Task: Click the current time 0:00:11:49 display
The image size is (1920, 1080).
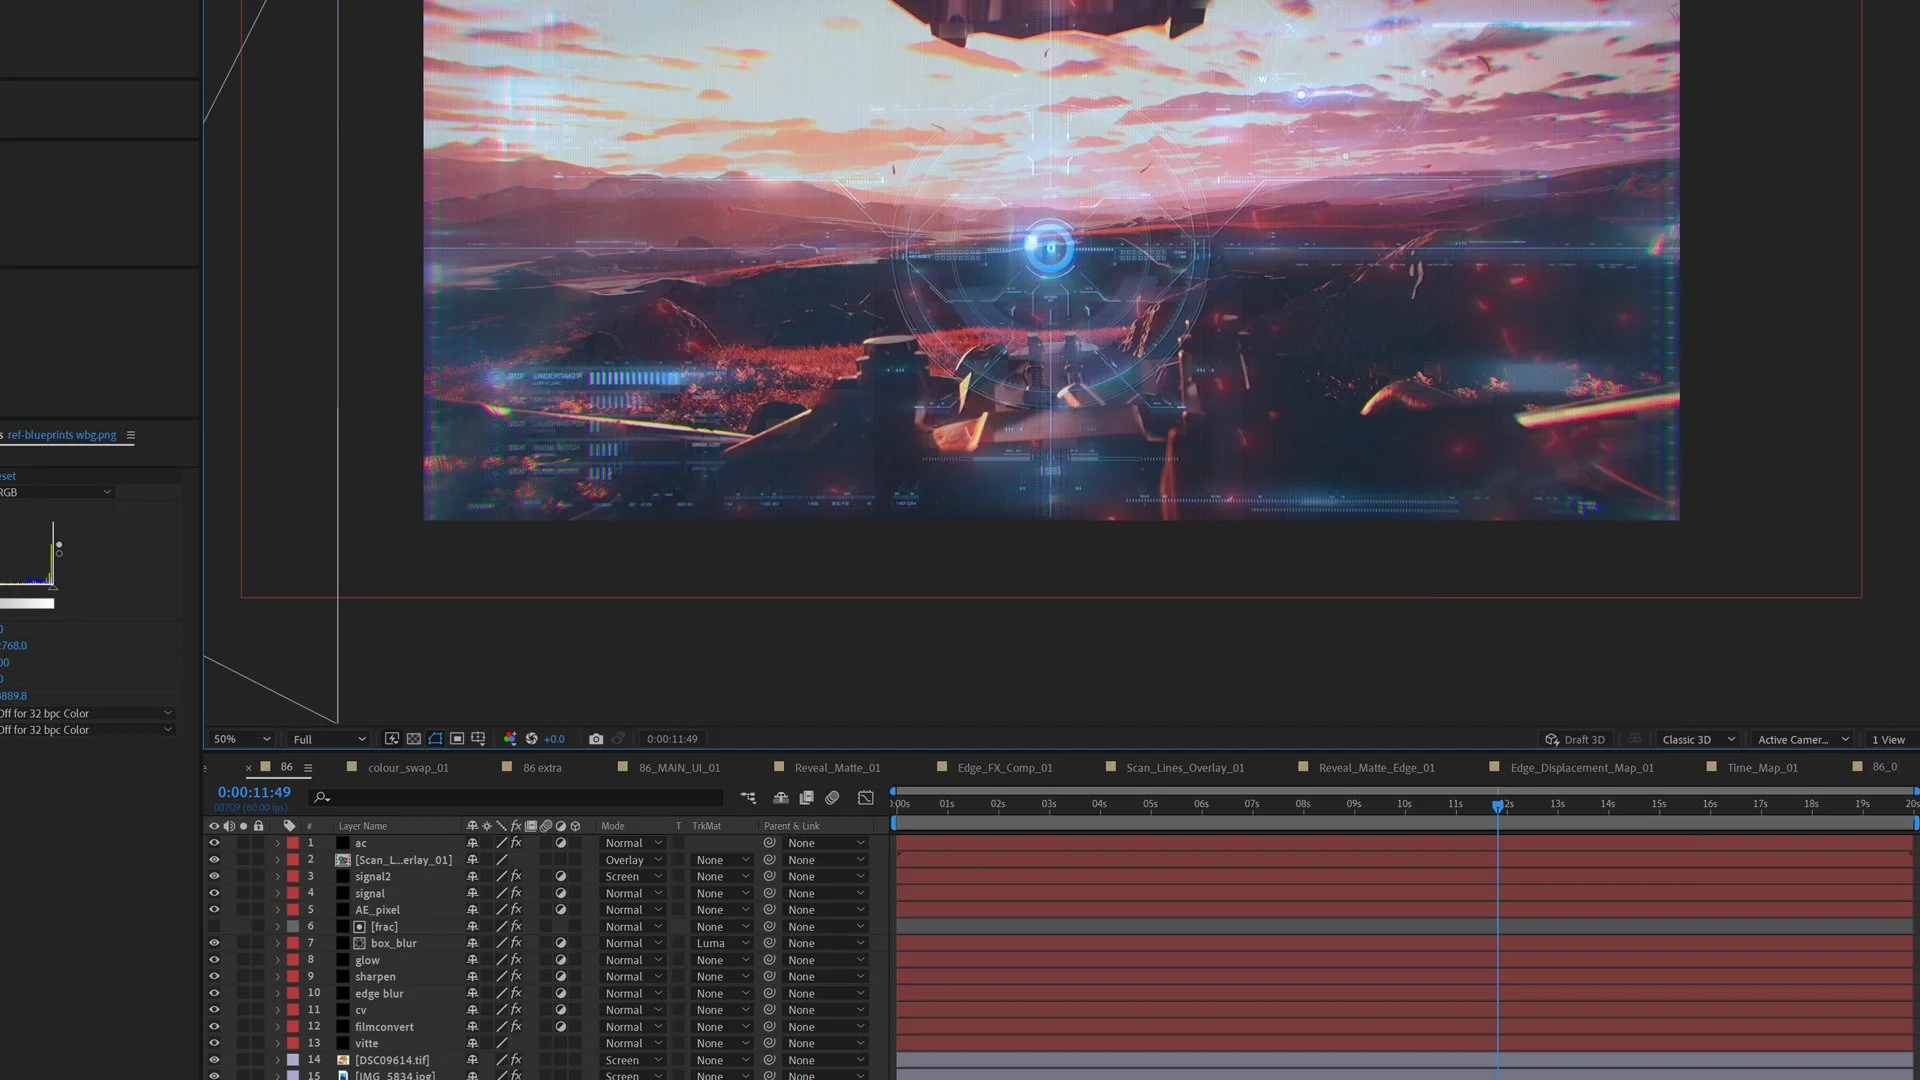Action: (254, 792)
